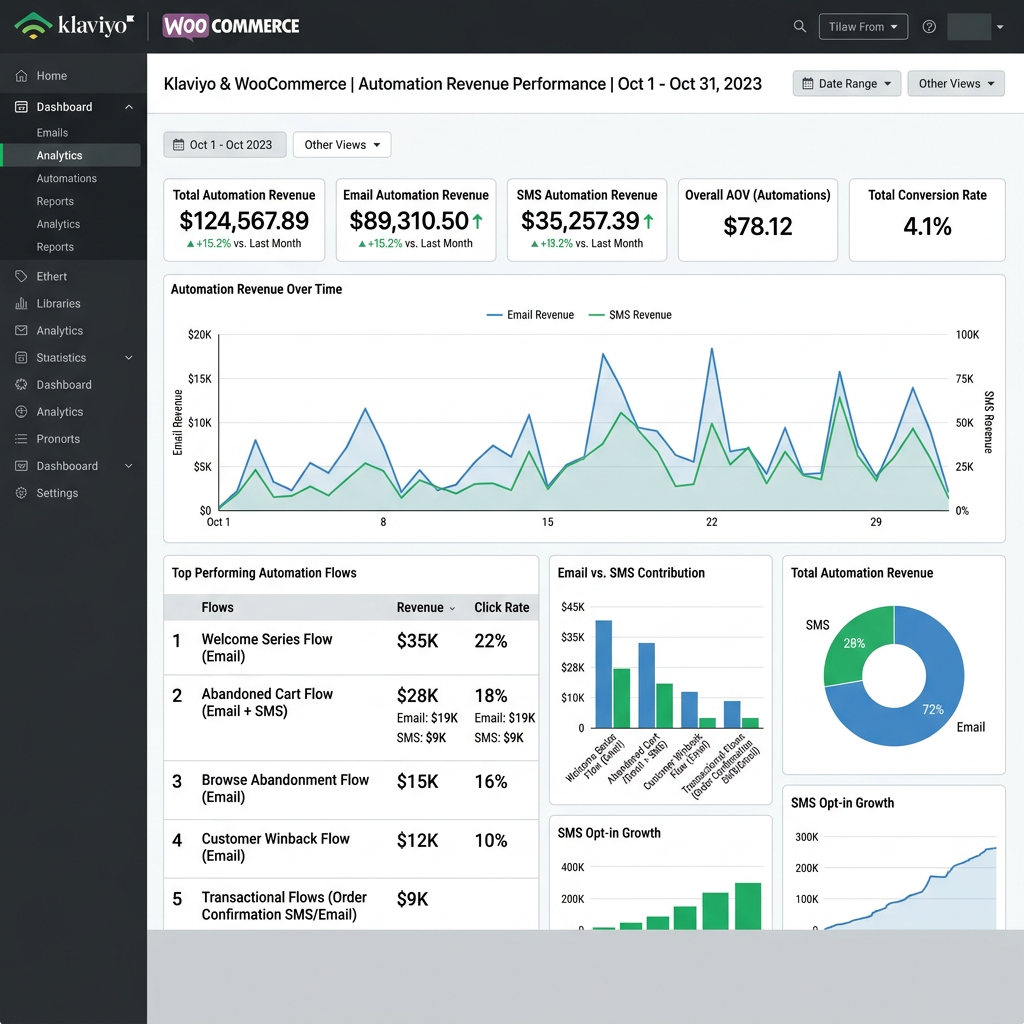Click the $124,567.89 revenue figure
Image resolution: width=1024 pixels, height=1024 pixels.
[x=244, y=221]
